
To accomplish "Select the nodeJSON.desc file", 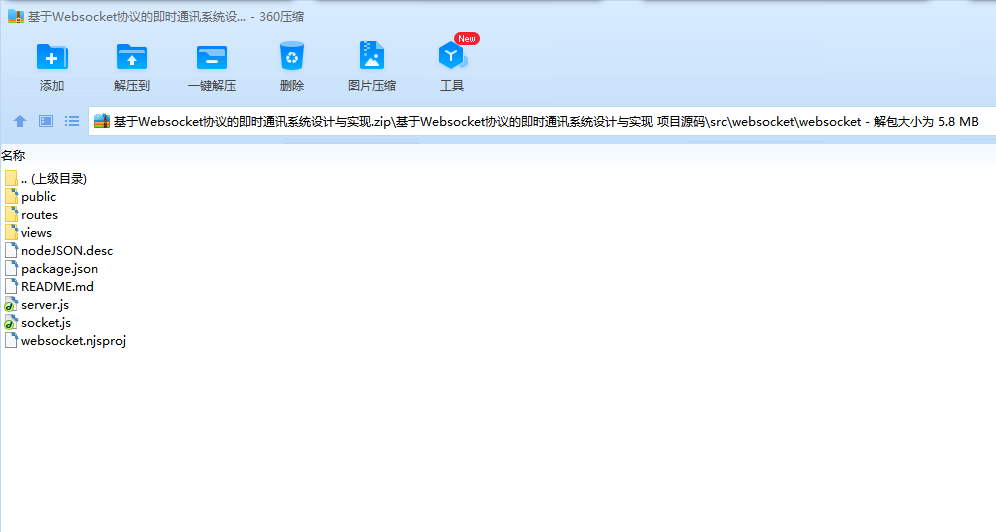I will pos(58,251).
